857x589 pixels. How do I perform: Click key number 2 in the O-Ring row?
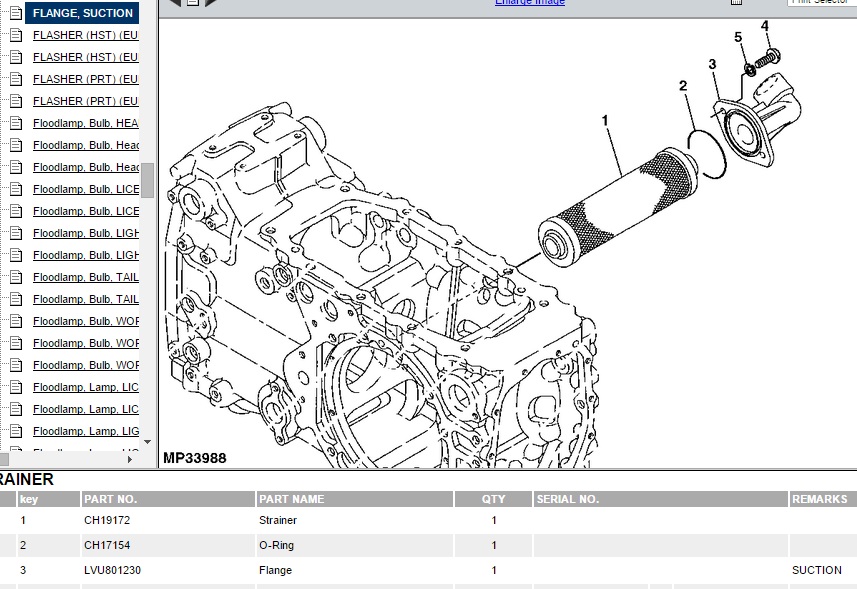tap(23, 545)
